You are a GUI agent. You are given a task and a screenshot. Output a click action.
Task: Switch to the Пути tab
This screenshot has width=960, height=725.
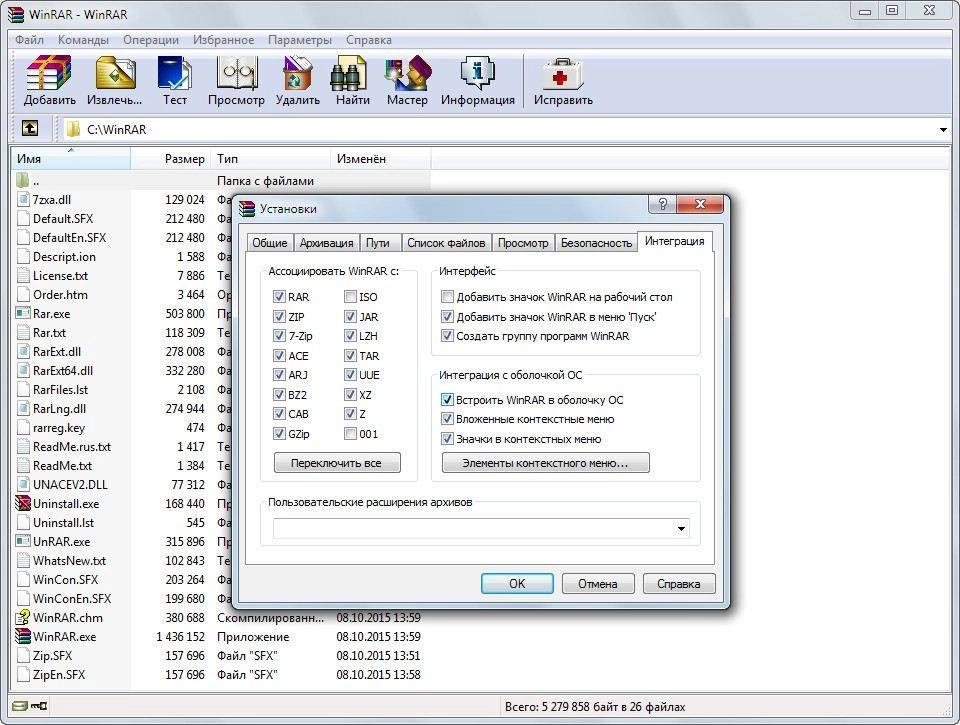coord(378,243)
